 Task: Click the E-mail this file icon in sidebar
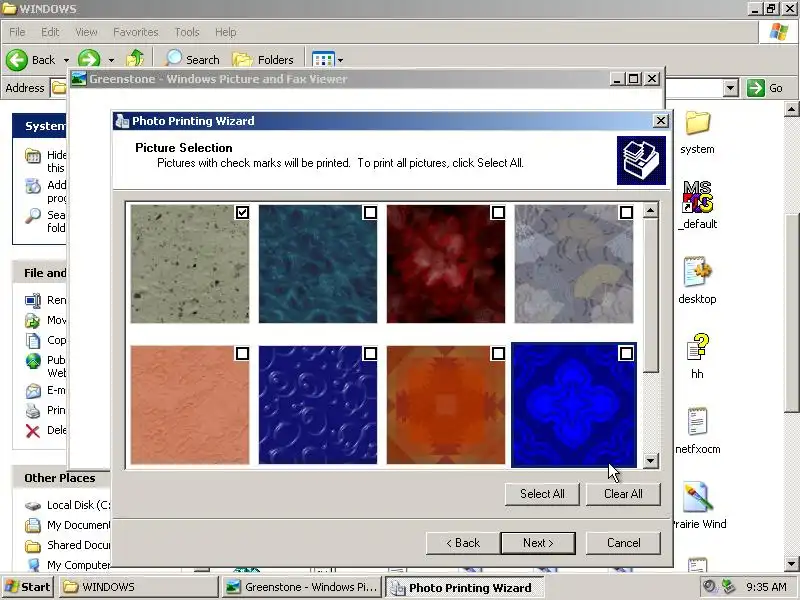point(33,391)
